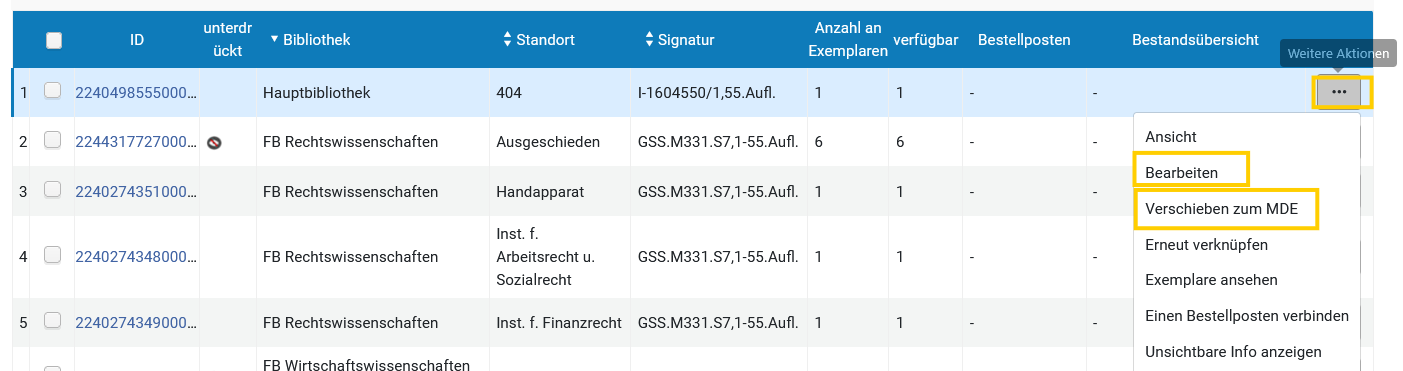Select Erneut verknüpfen menu entry
Image resolution: width=1403 pixels, height=371 pixels.
1206,244
